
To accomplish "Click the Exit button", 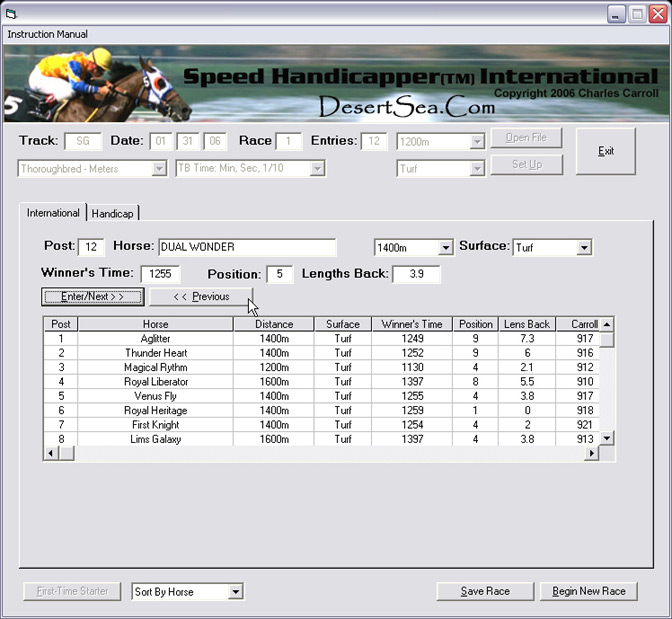I will tap(606, 151).
